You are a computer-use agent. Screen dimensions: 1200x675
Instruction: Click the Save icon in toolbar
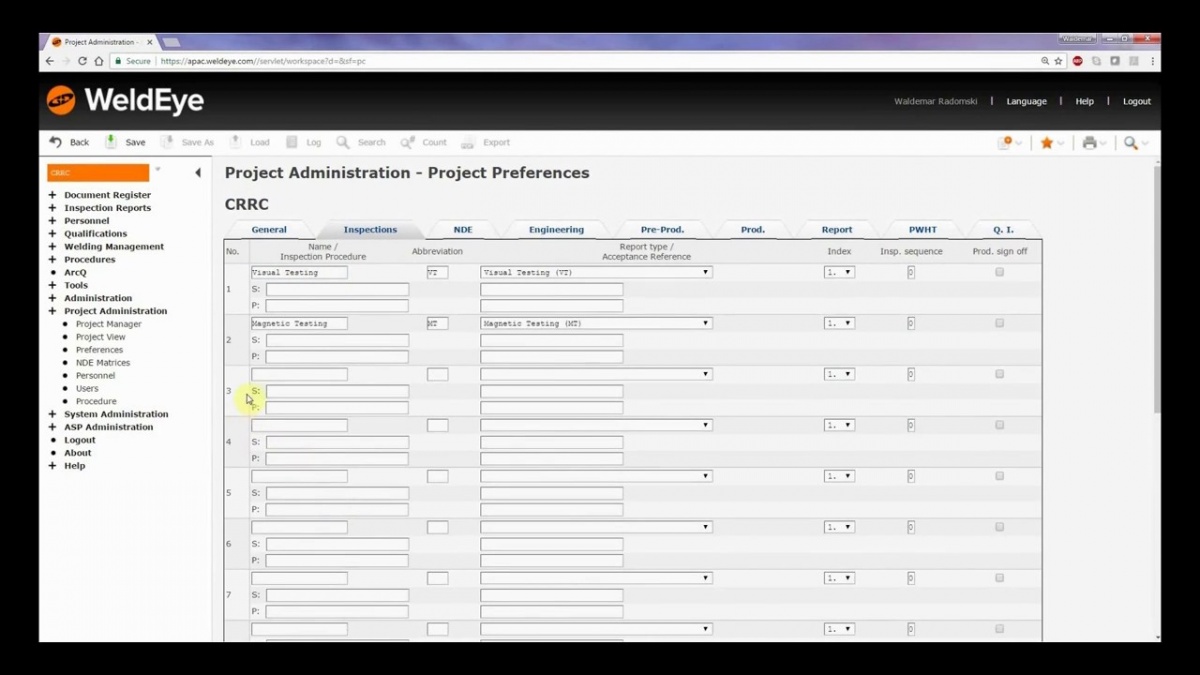coord(111,143)
